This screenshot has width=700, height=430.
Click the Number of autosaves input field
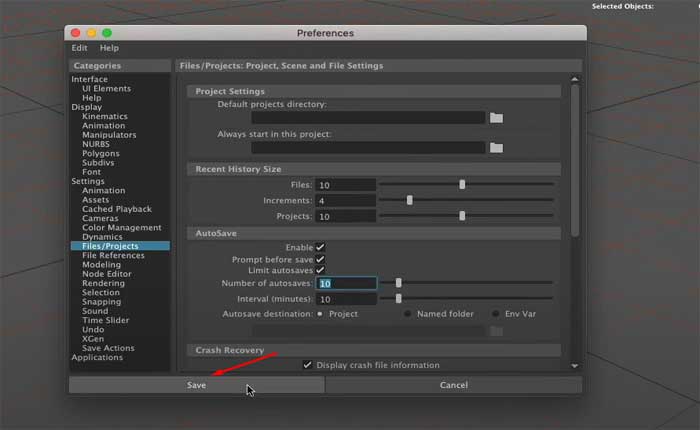click(x=346, y=284)
